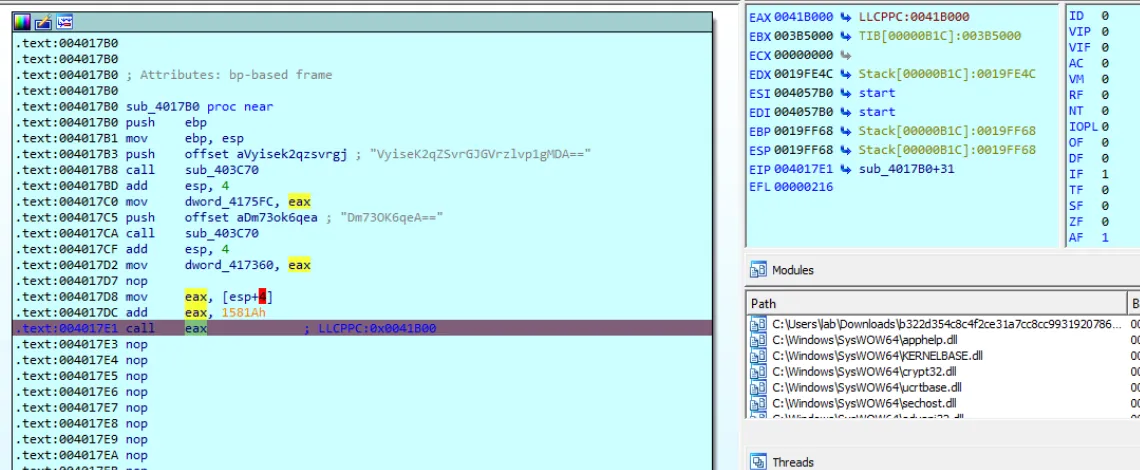The image size is (1140, 470).
Task: Follow the Stack[00000B1C]:0019FE4C reference for EDX
Action: coord(947,74)
